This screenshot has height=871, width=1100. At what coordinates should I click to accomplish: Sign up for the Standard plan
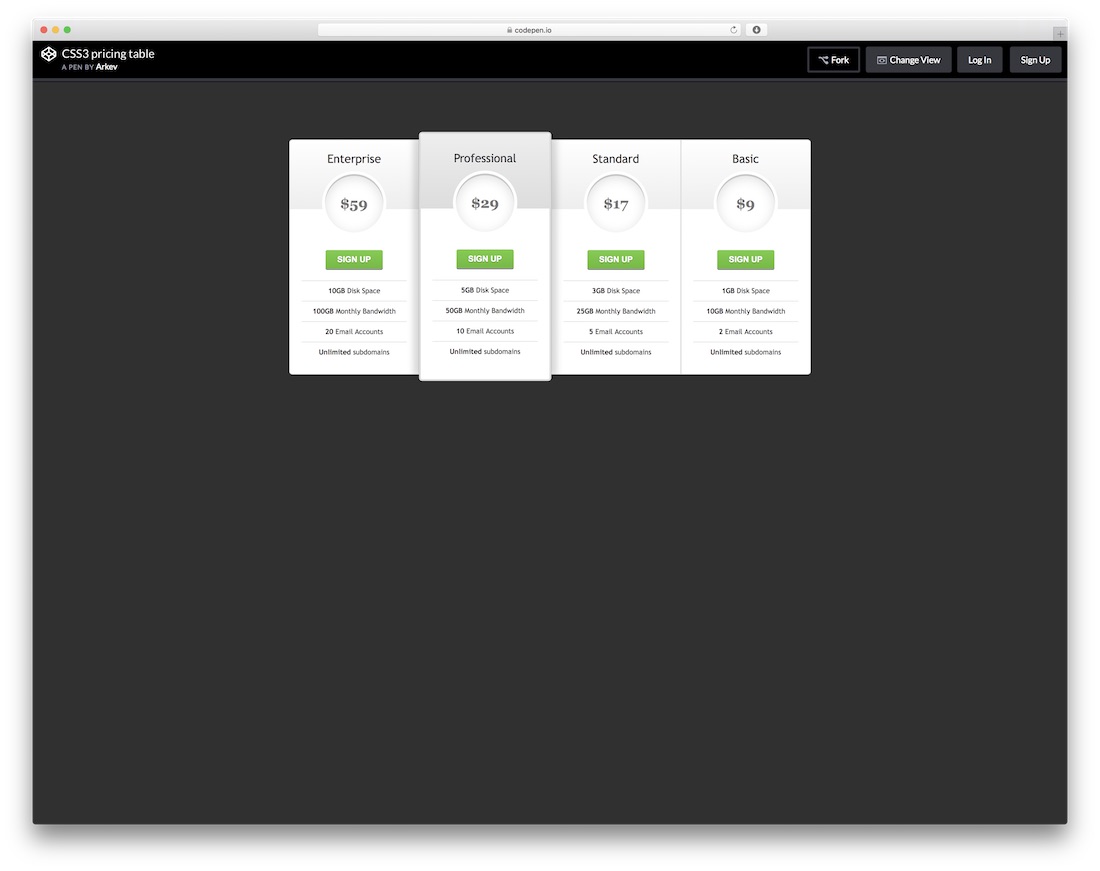616,259
